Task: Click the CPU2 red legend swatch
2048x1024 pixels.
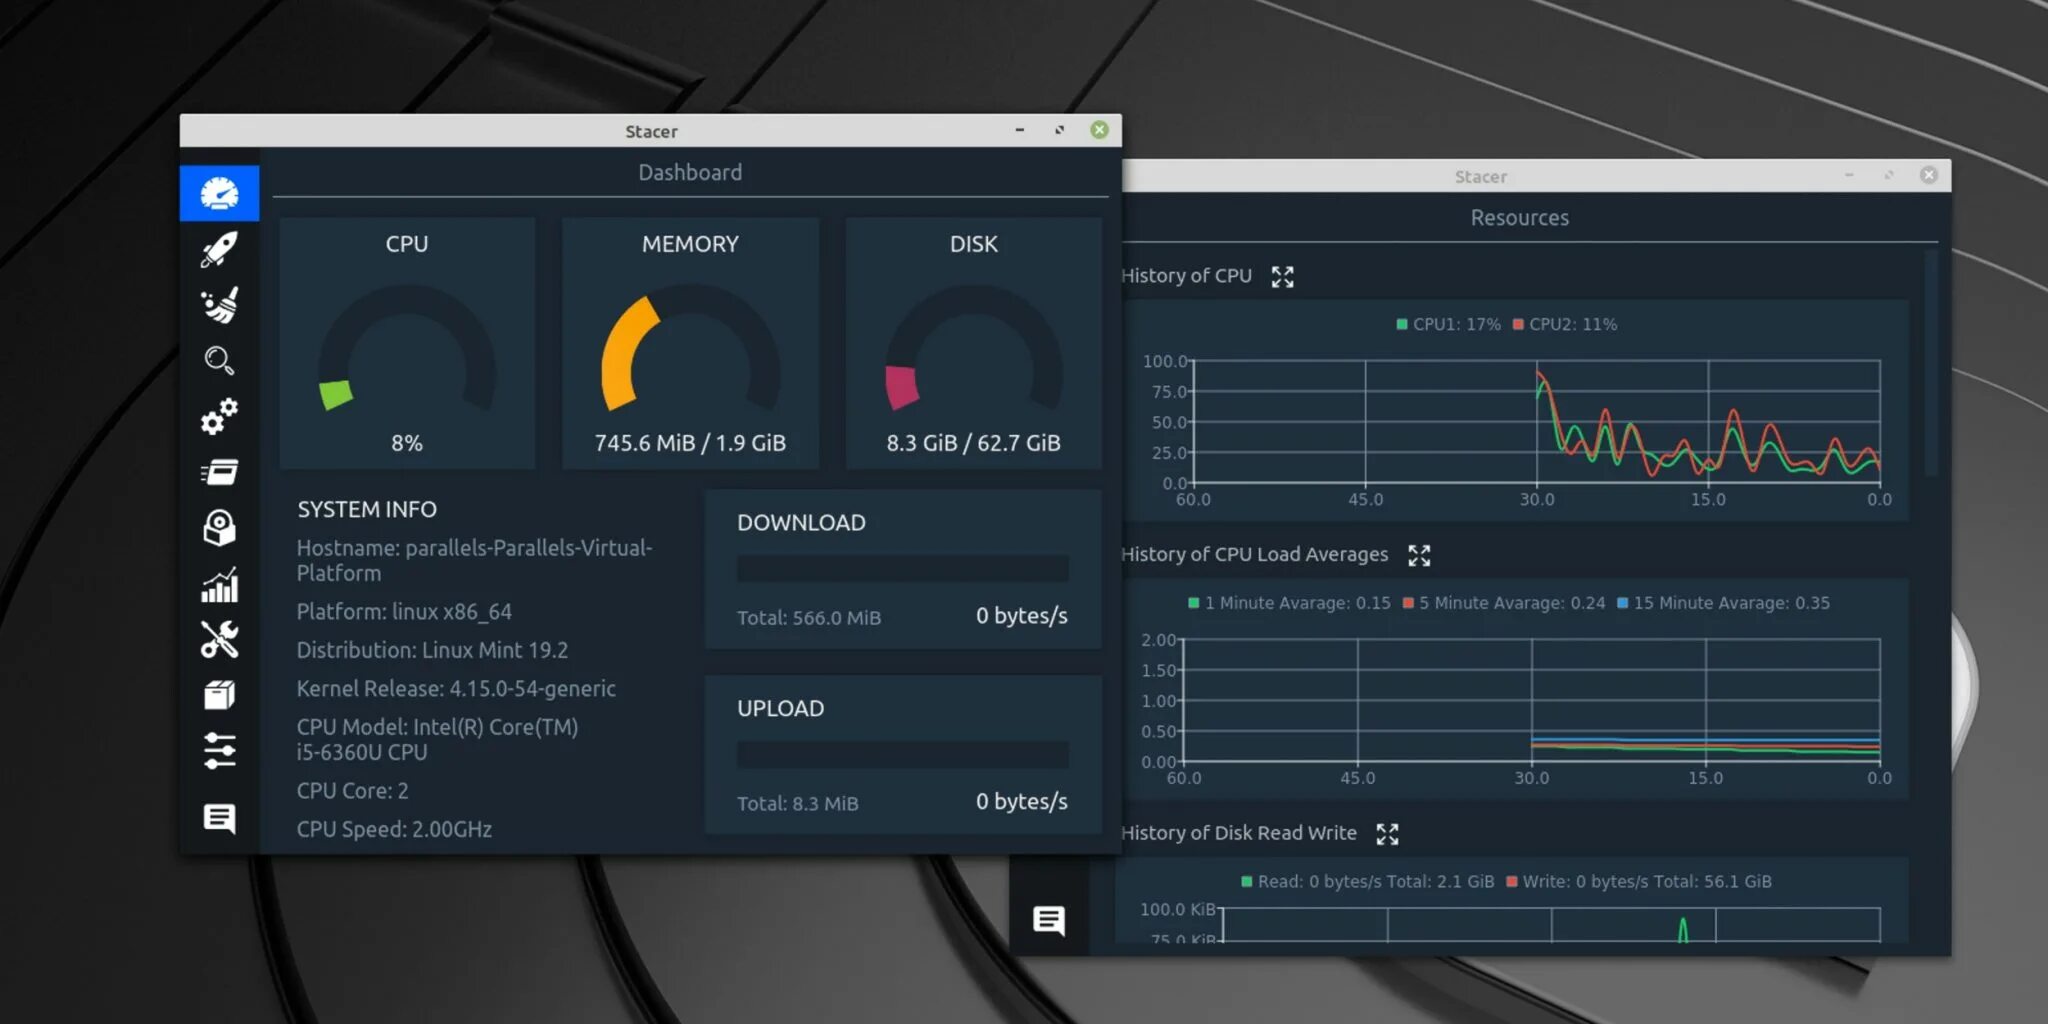Action: pyautogui.click(x=1518, y=325)
